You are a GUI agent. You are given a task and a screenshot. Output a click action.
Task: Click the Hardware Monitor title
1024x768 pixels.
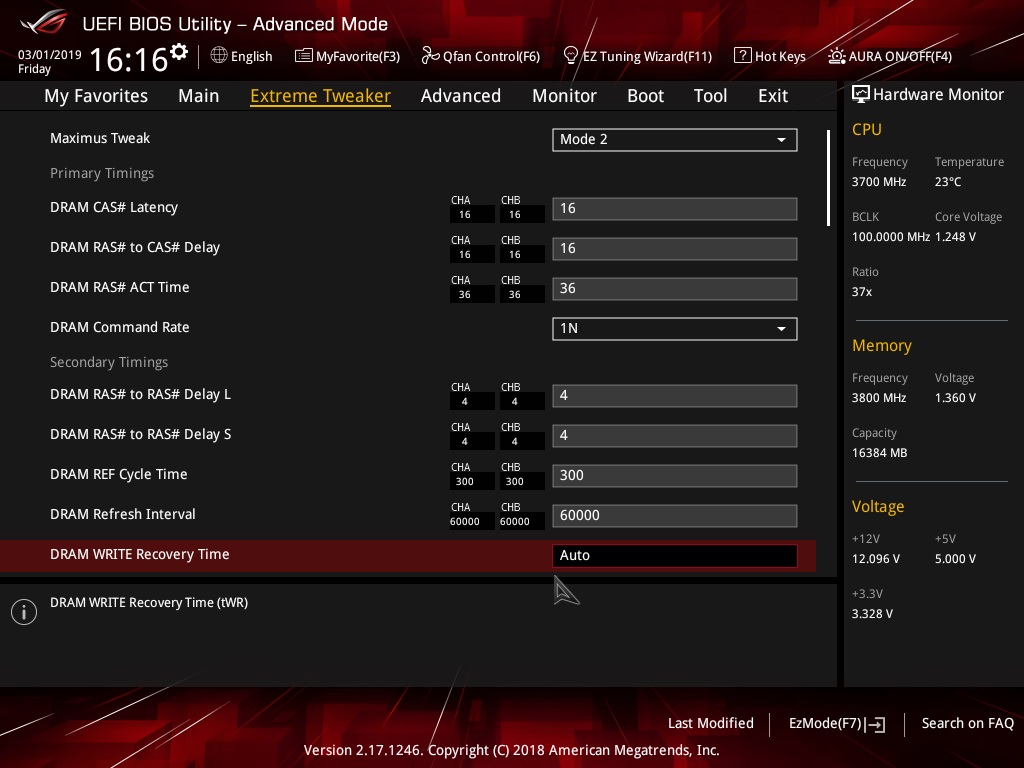pyautogui.click(x=938, y=95)
